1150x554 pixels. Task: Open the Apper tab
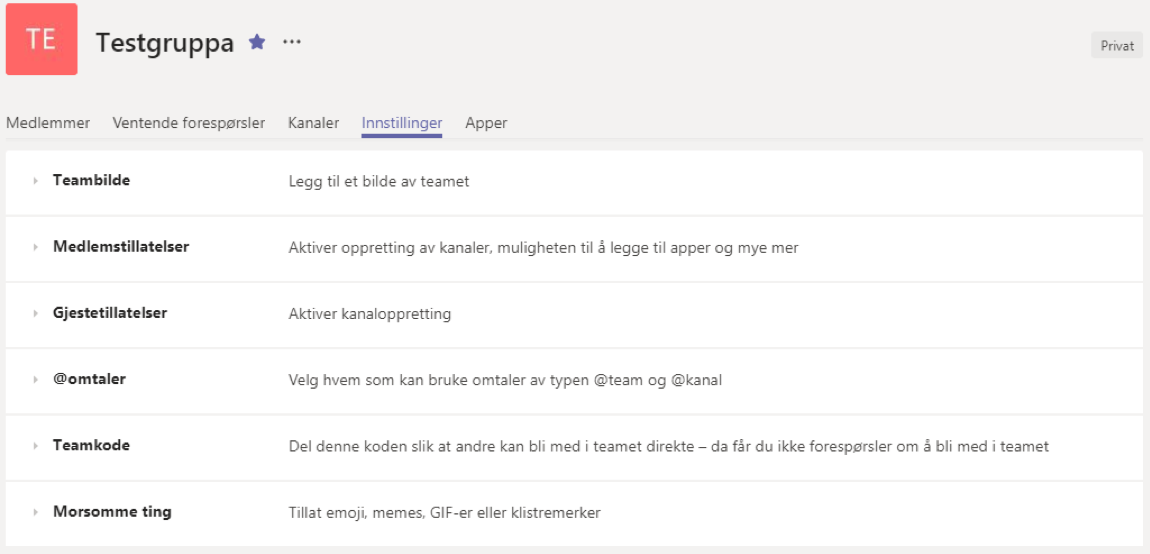pos(486,123)
